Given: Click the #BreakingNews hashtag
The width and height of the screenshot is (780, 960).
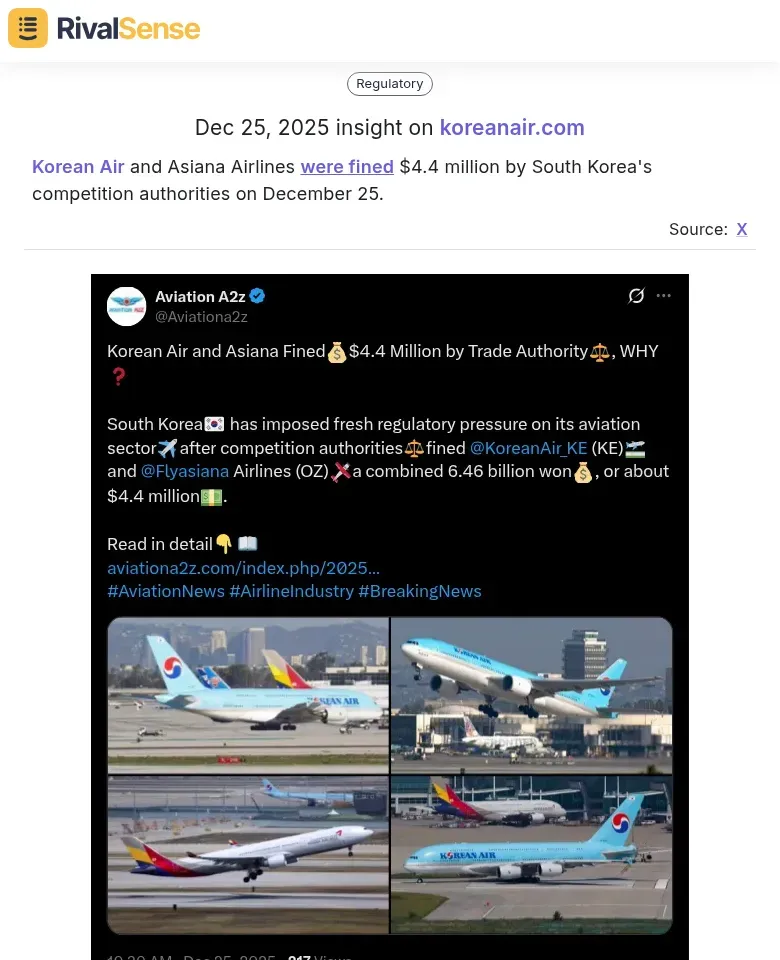Looking at the screenshot, I should pos(419,591).
